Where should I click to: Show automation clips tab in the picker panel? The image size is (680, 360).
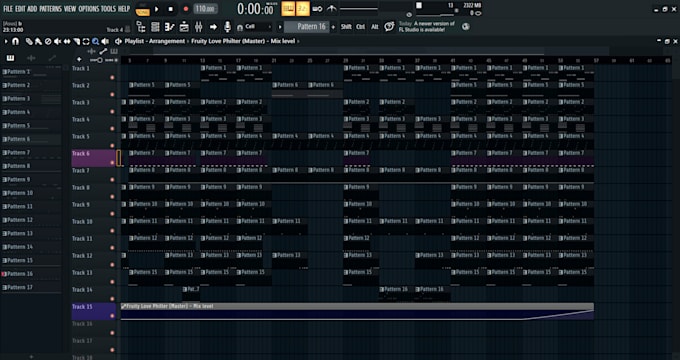[52, 58]
